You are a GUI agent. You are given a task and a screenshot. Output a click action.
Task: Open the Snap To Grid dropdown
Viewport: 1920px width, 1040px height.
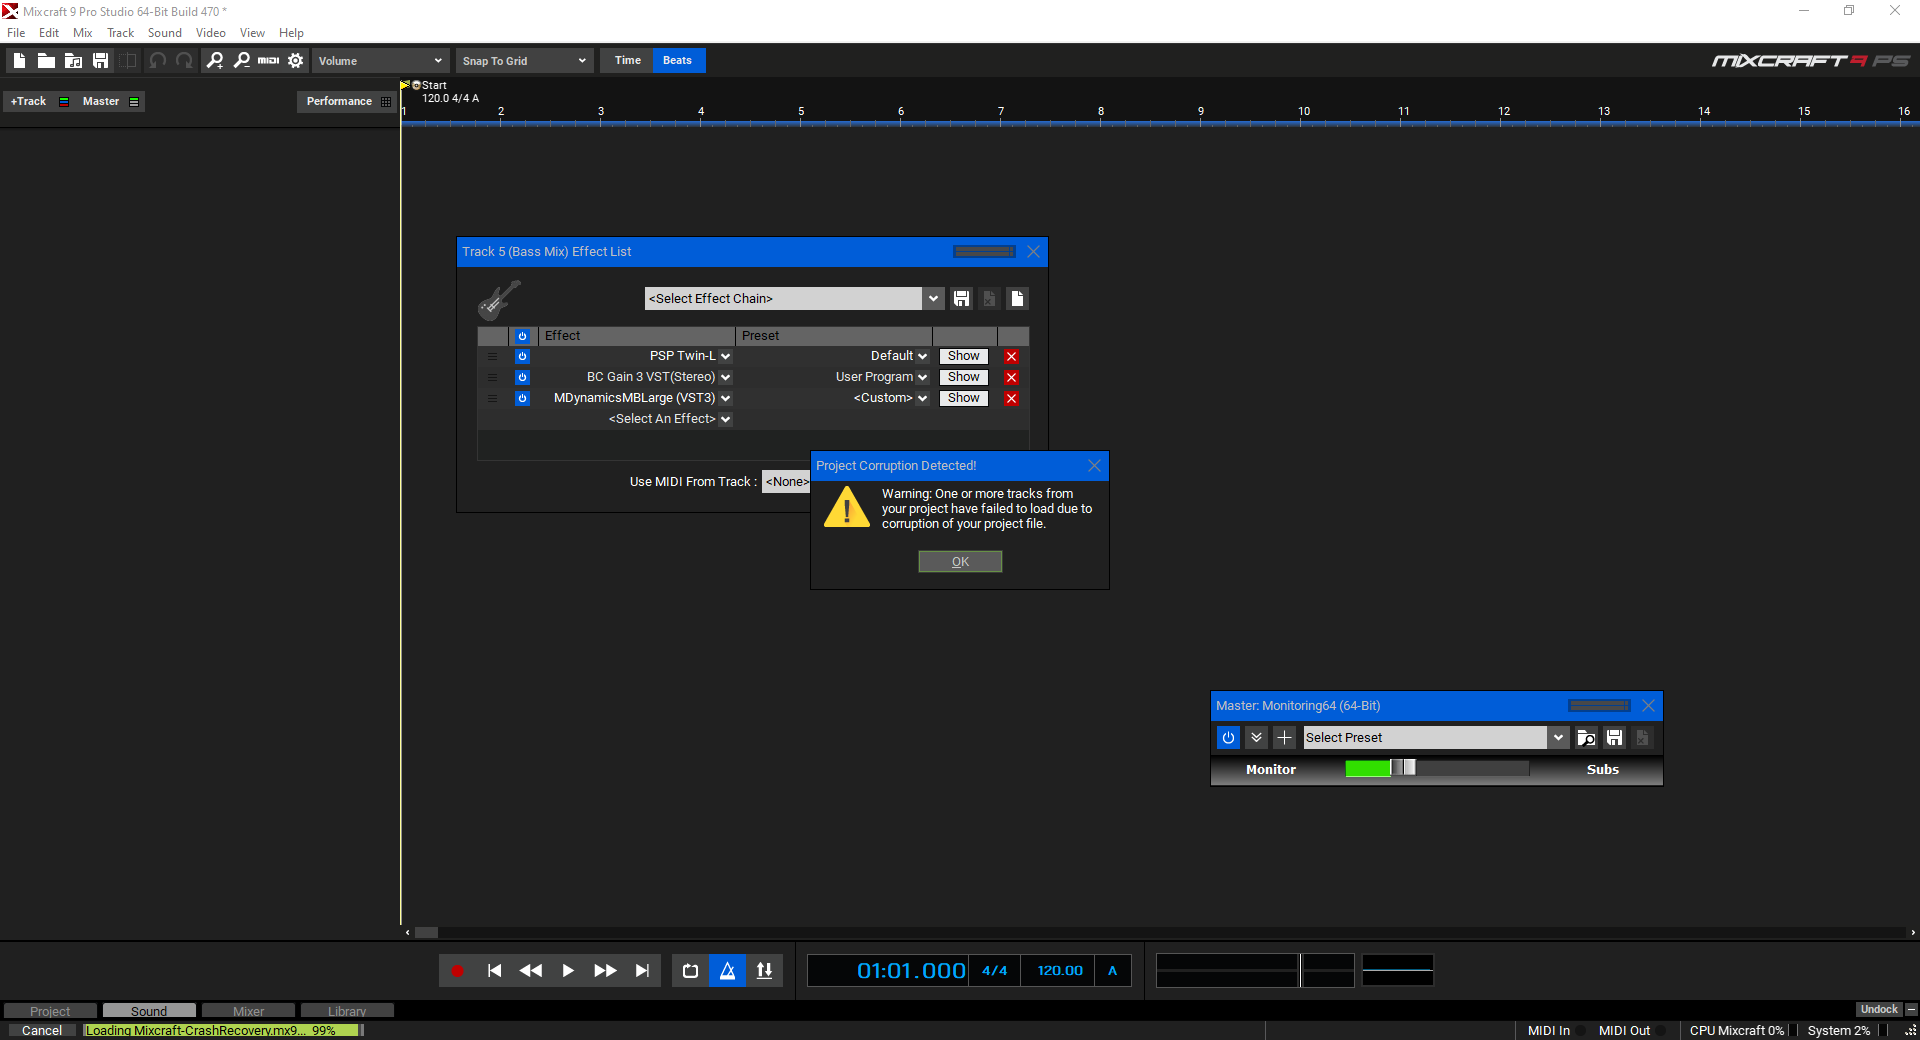tap(525, 61)
